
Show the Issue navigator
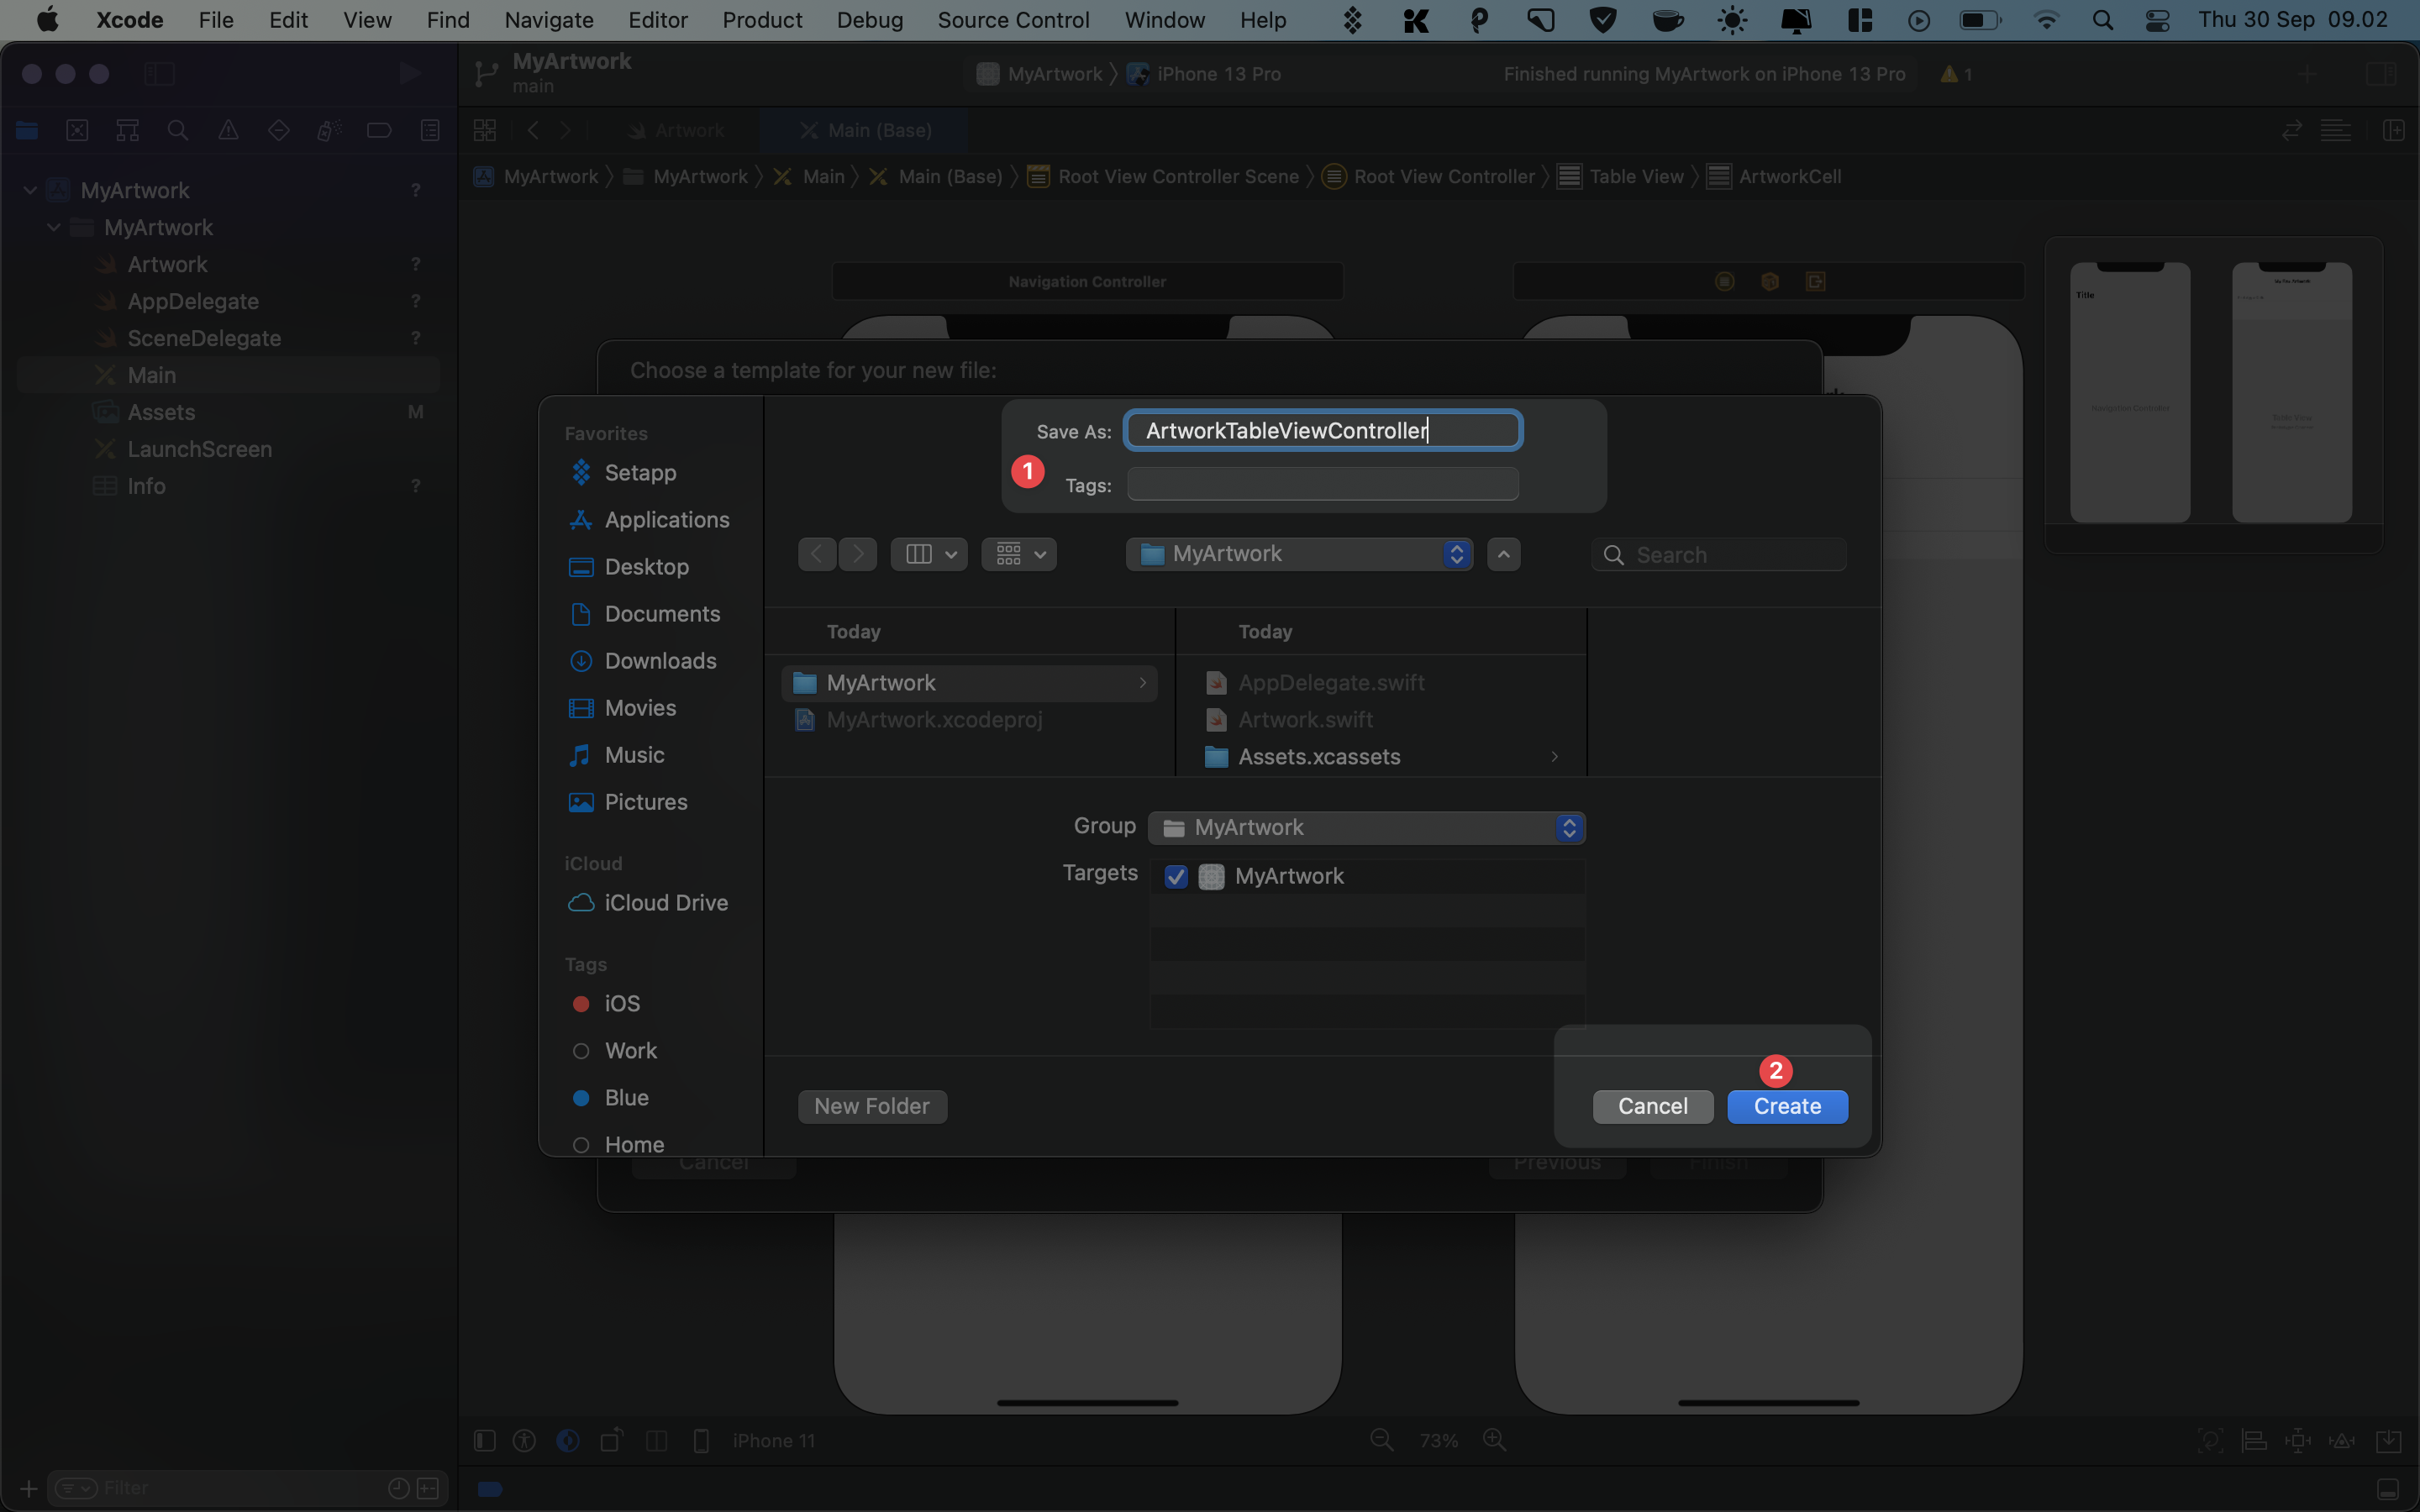tap(228, 130)
